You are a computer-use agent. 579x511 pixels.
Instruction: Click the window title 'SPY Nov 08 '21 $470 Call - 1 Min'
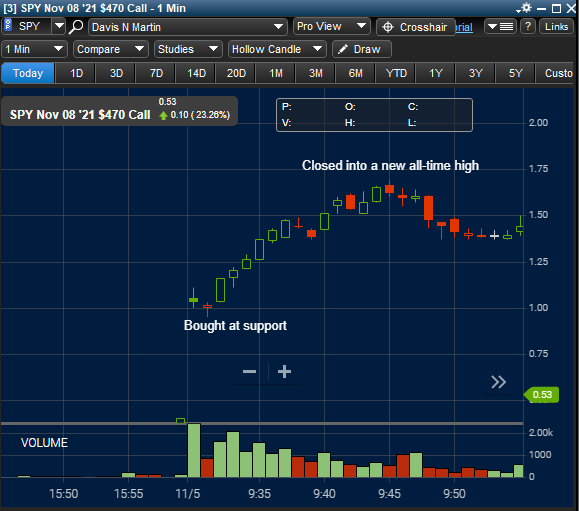[103, 8]
